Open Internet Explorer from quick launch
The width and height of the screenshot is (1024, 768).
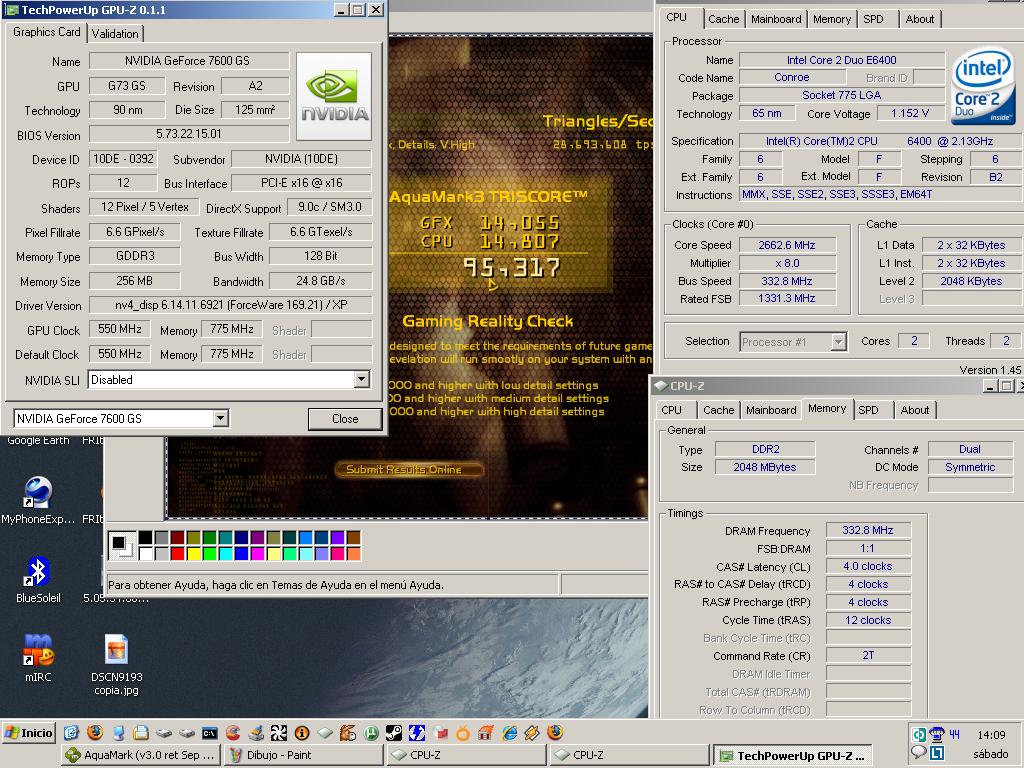pyautogui.click(x=509, y=733)
